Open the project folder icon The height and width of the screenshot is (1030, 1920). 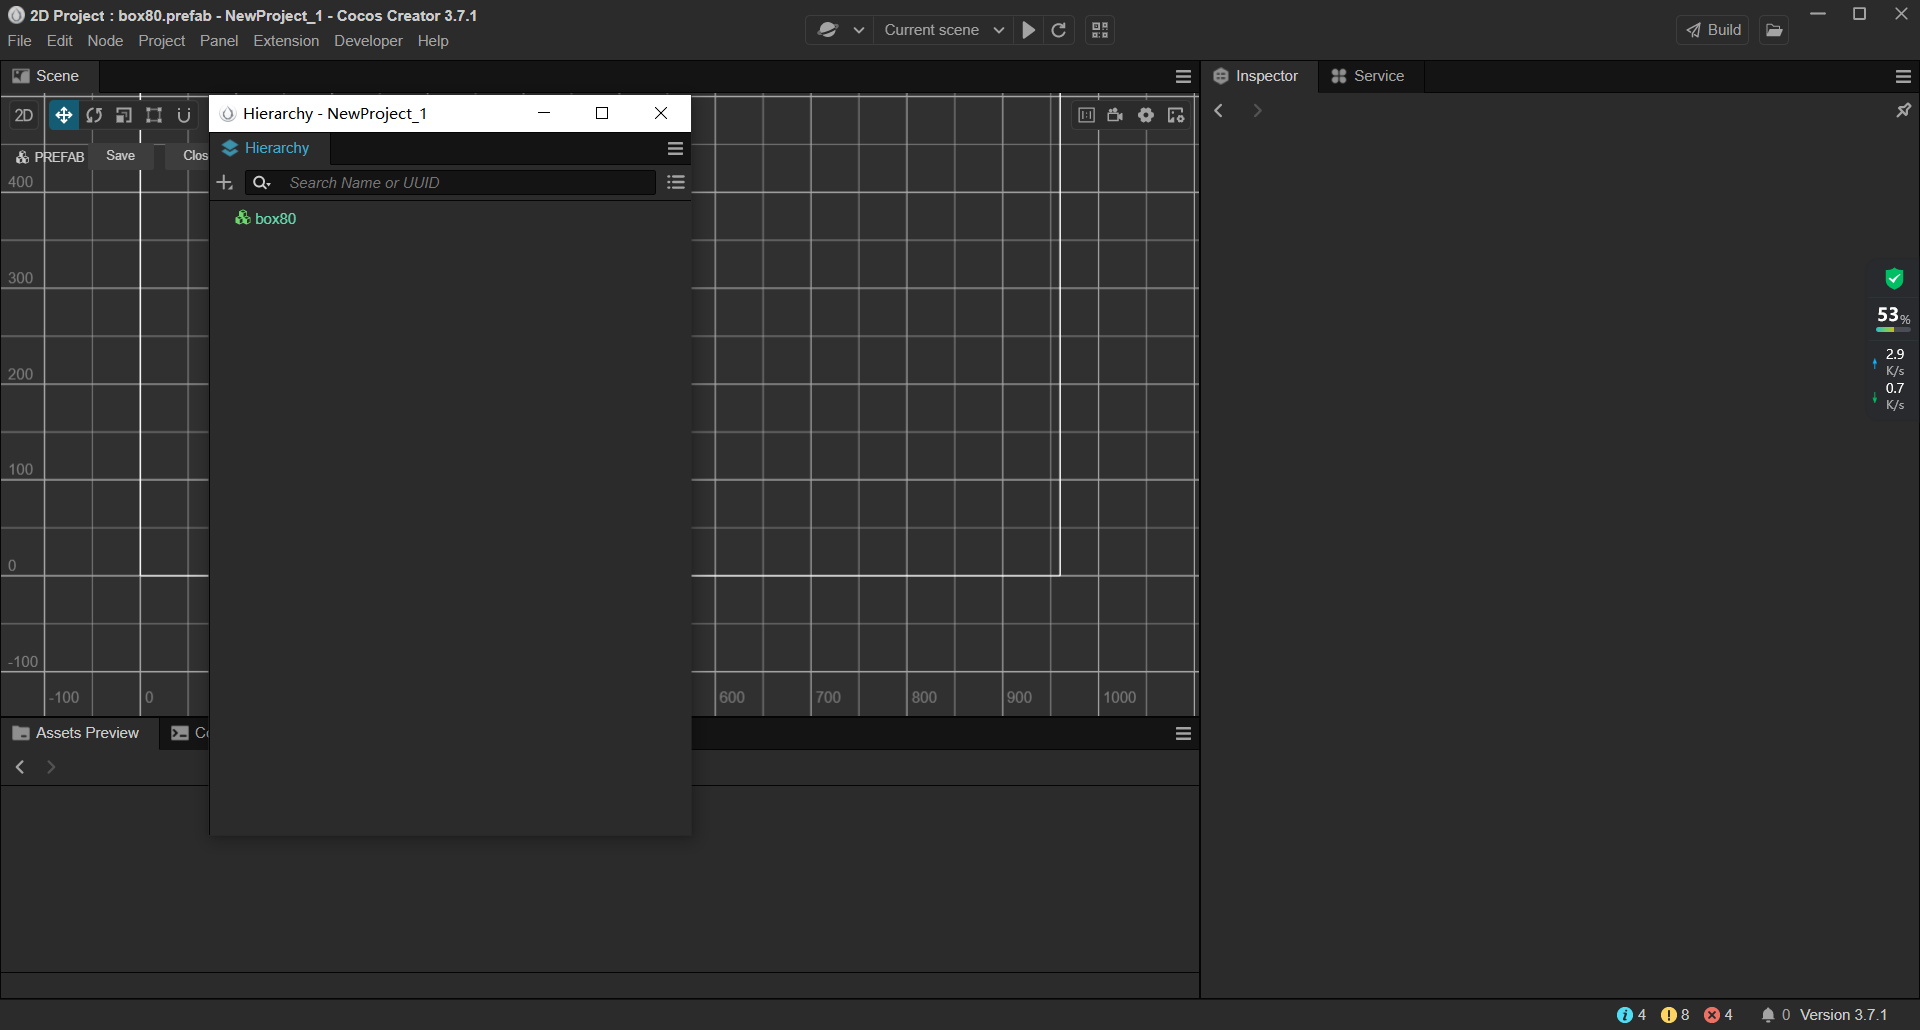1774,30
